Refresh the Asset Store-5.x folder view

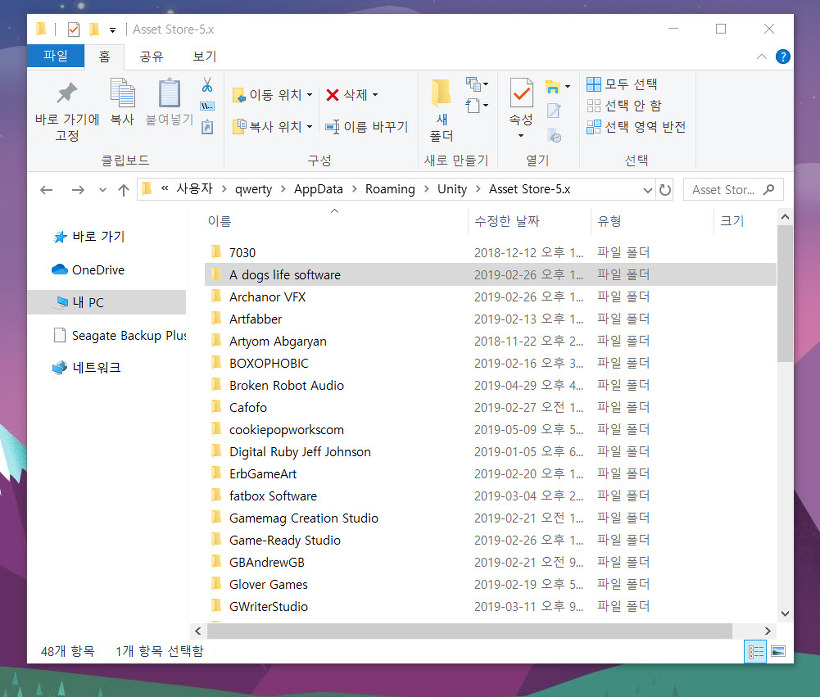pos(665,190)
